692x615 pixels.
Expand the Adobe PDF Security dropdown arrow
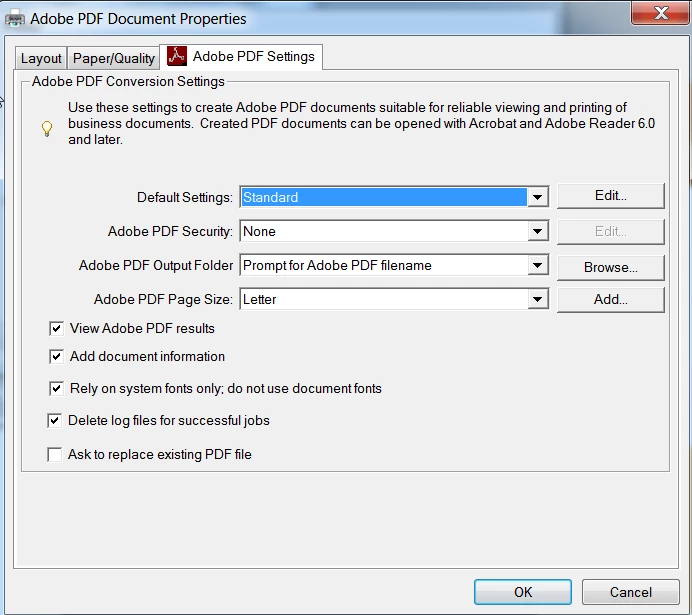(538, 231)
